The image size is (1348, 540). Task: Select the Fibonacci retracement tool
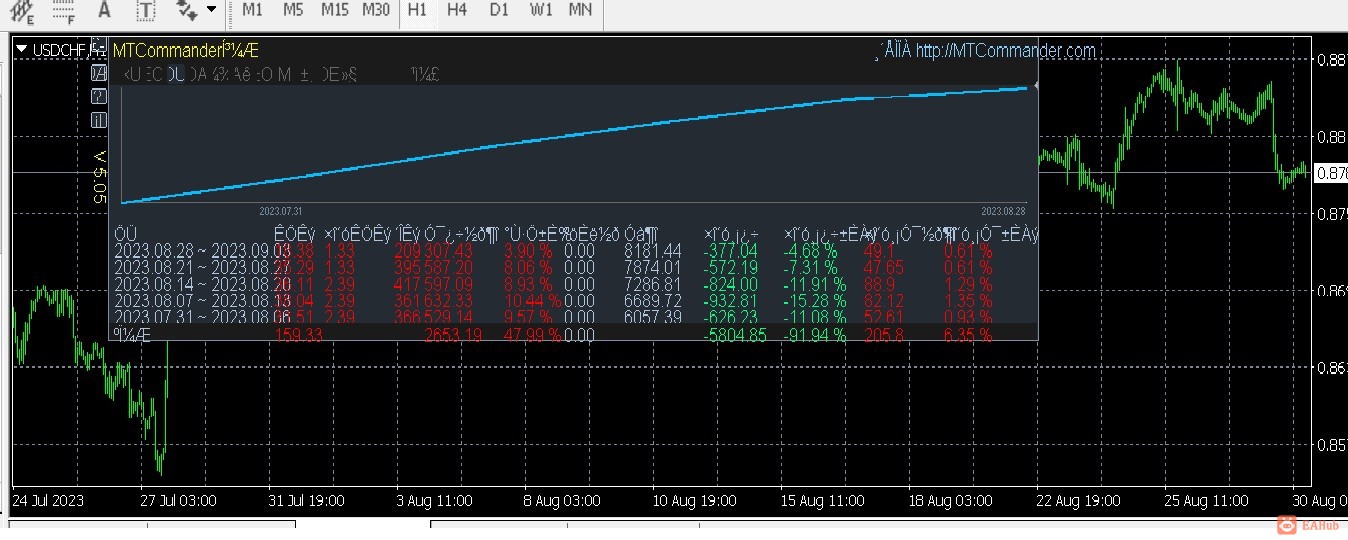(x=63, y=10)
